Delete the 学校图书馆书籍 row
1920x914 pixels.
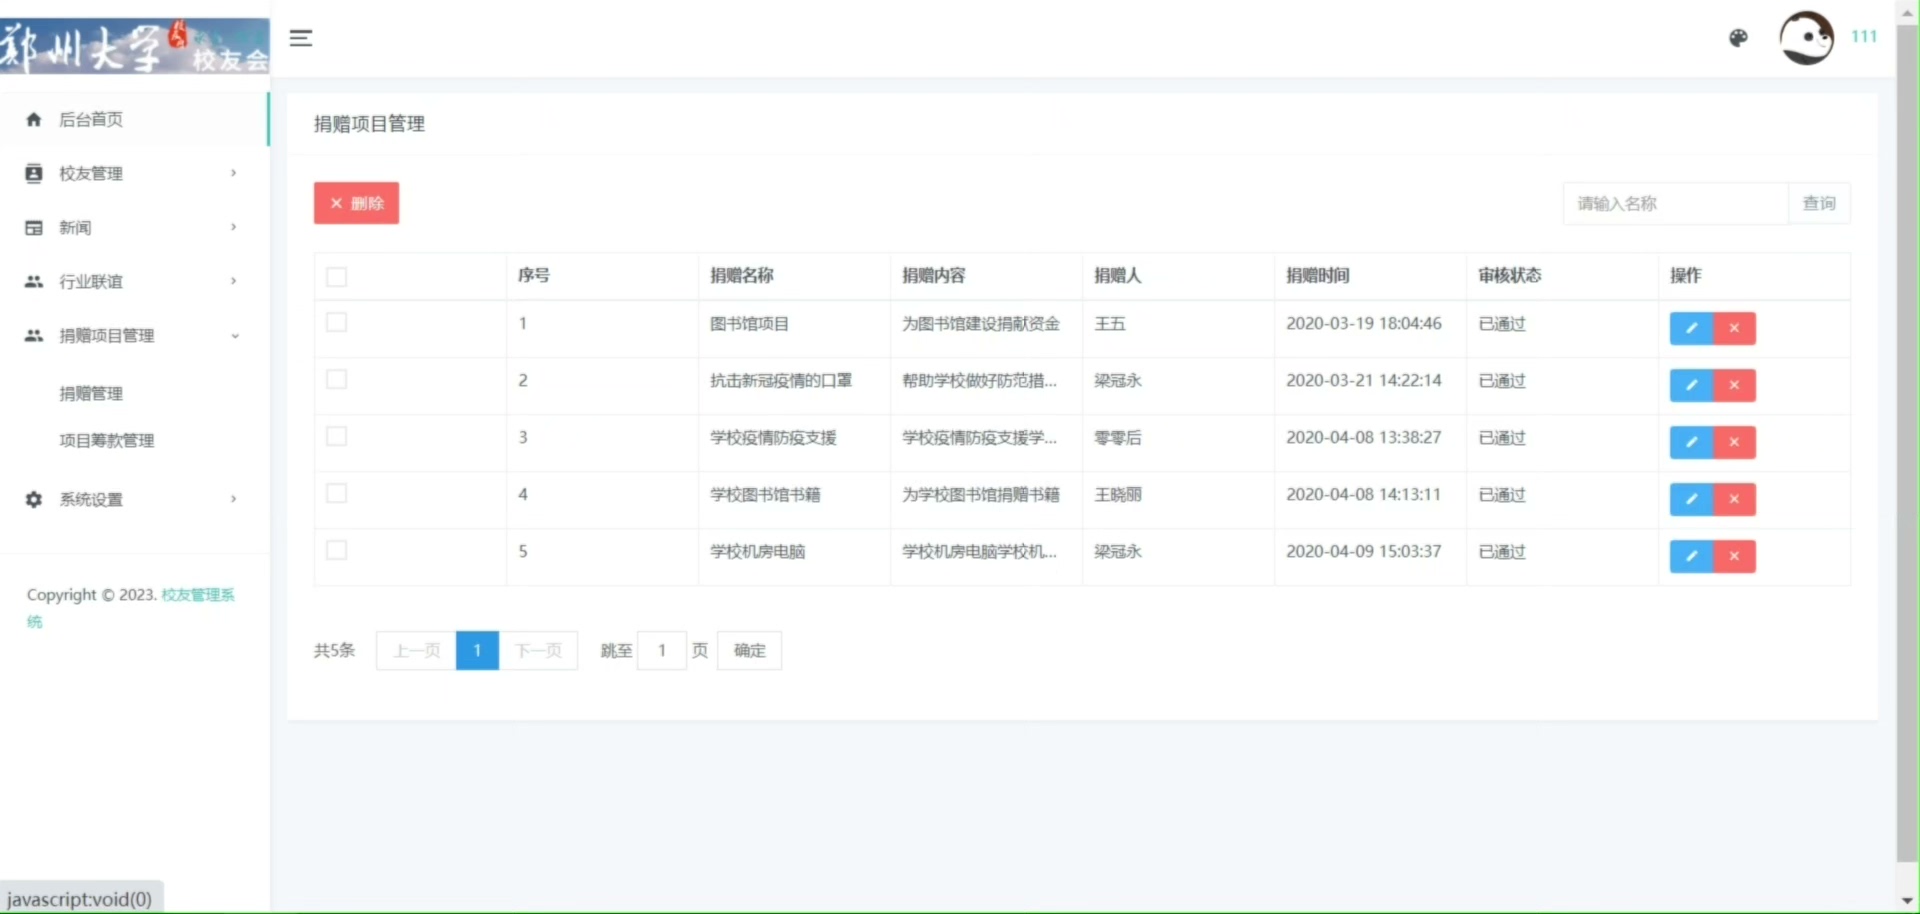[x=1734, y=499]
